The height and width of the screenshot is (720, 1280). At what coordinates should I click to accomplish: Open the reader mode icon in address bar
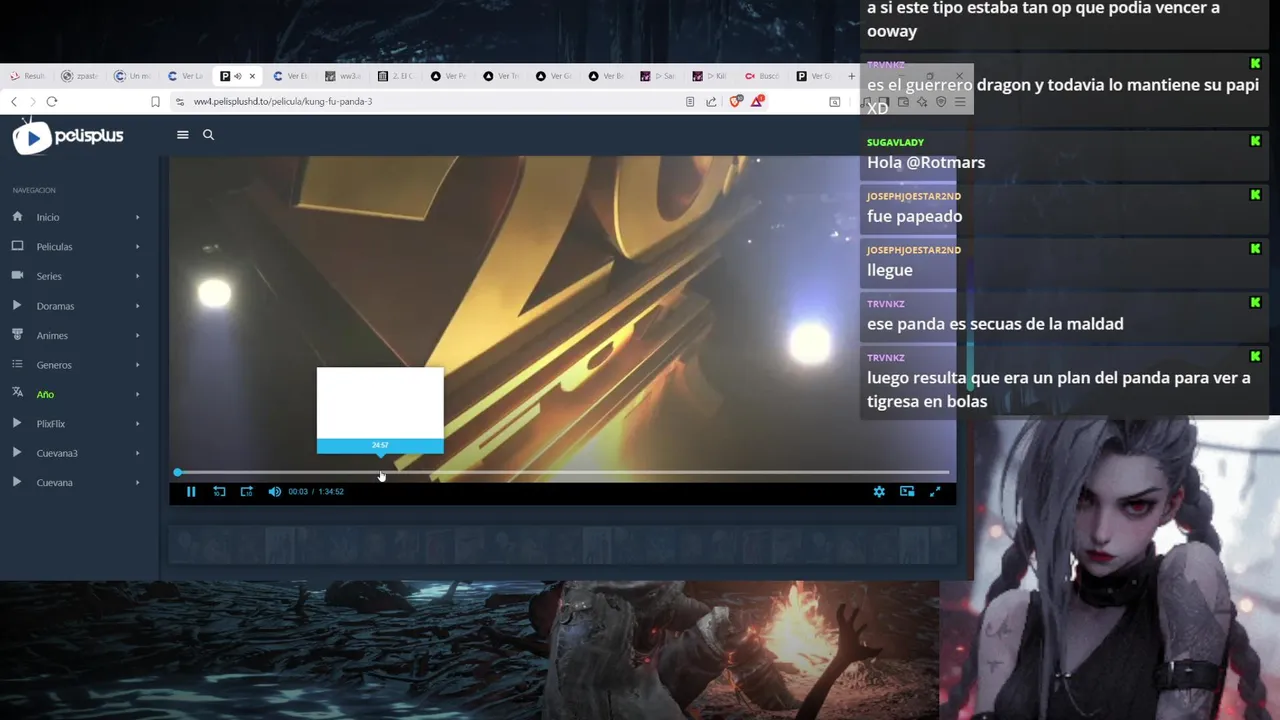[x=690, y=101]
